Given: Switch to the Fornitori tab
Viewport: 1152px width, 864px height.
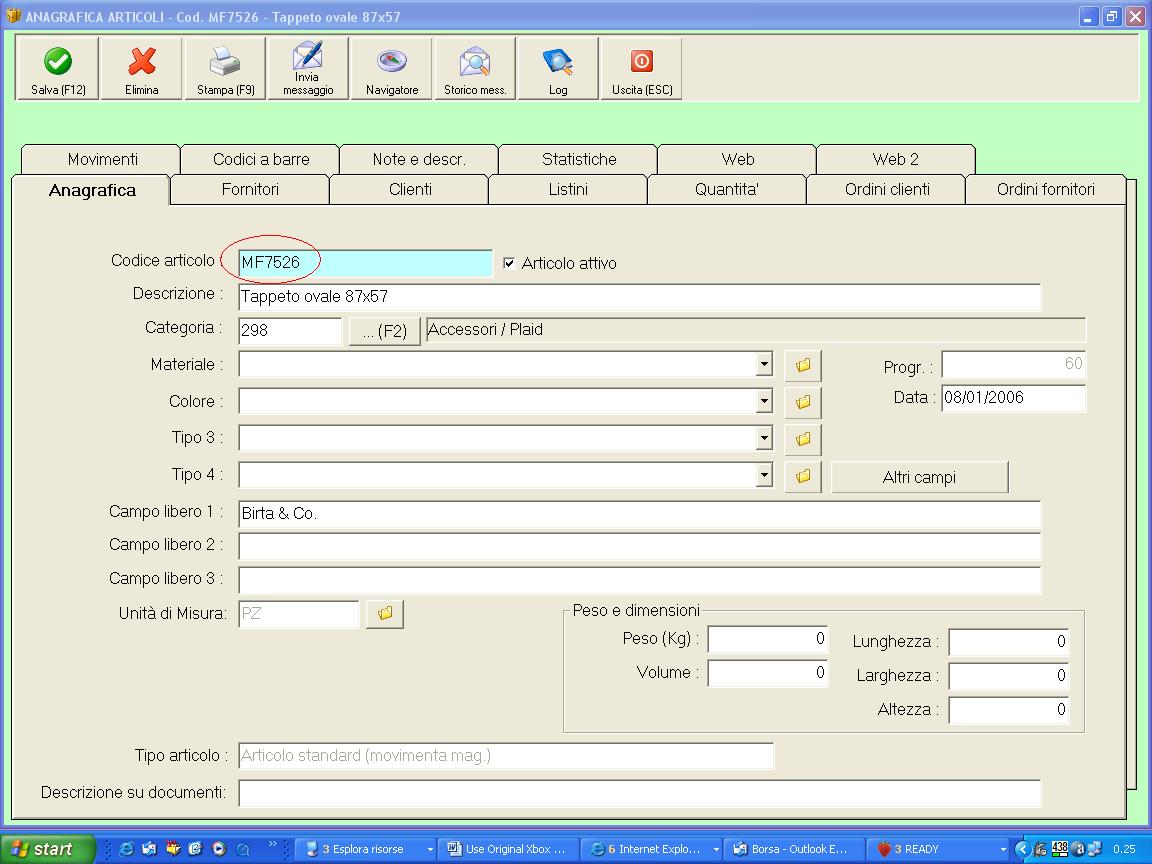Looking at the screenshot, I should (x=250, y=189).
